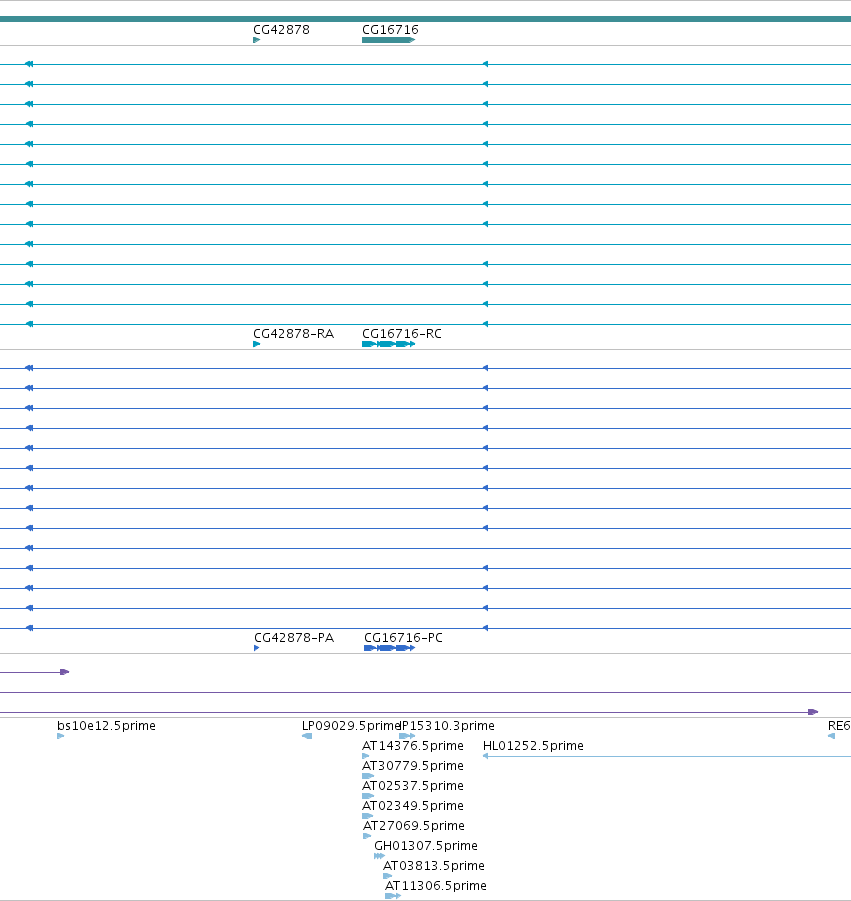Click the bs10e12.5prime EST label
Image resolution: width=851 pixels, height=901 pixels.
pyautogui.click(x=106, y=726)
